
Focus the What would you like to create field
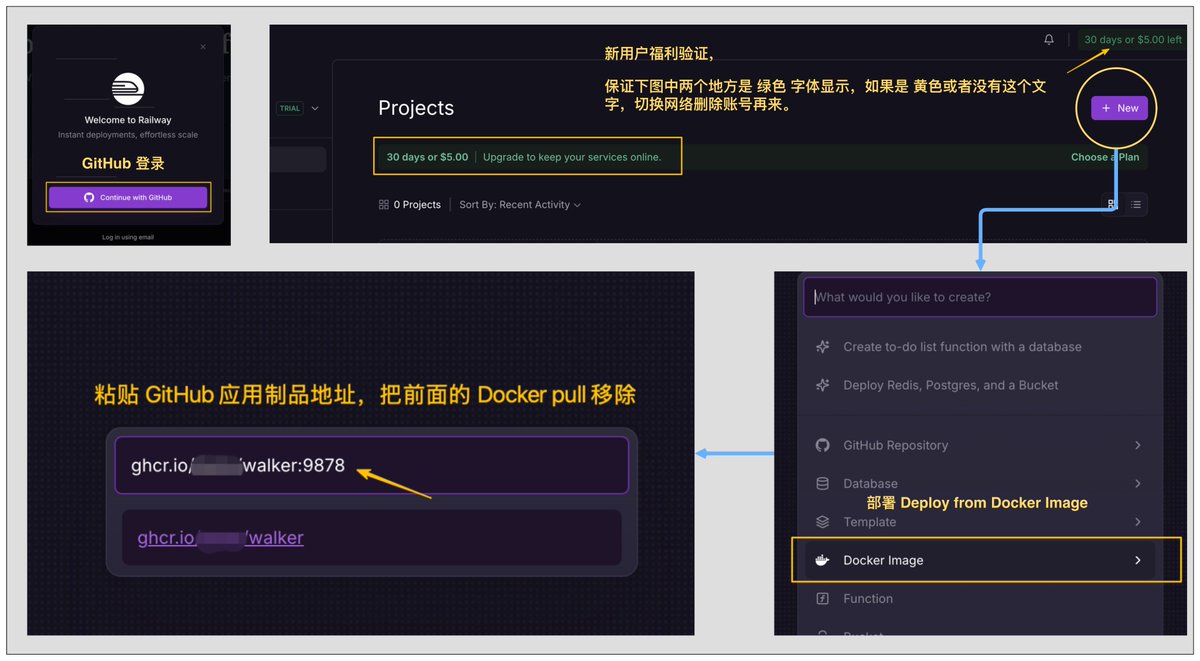click(980, 297)
